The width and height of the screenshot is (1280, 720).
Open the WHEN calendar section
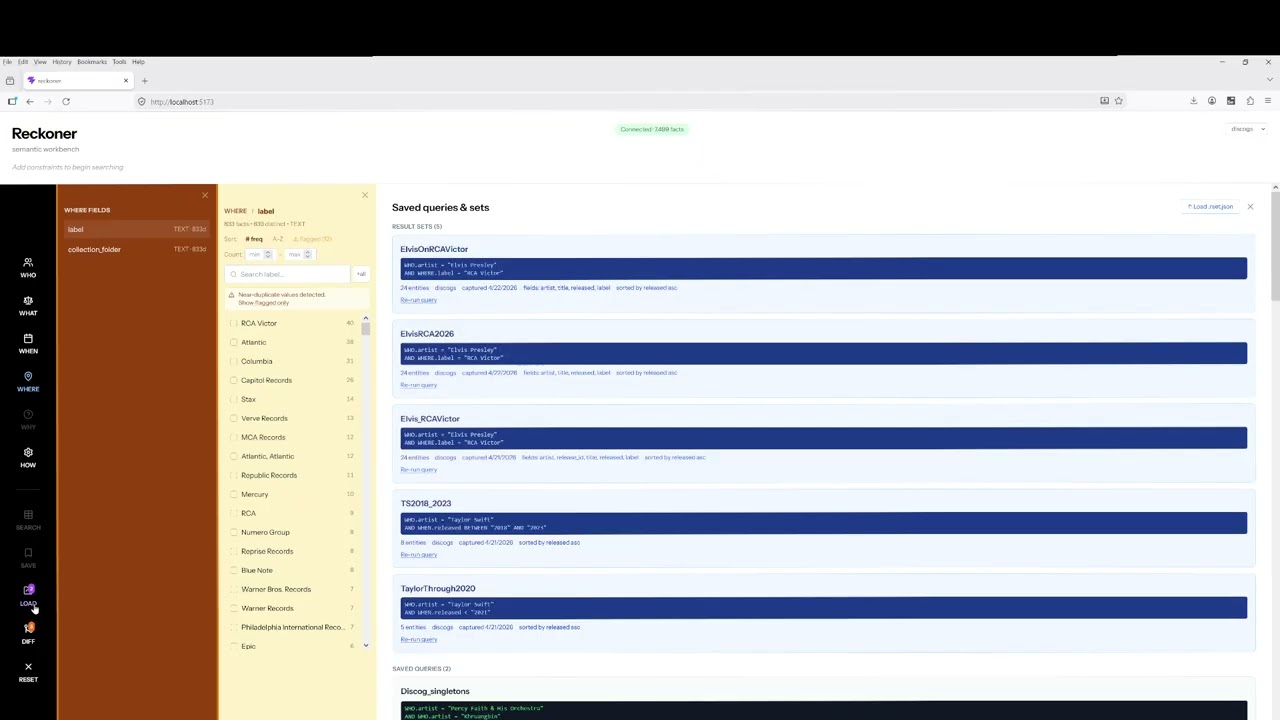[28, 343]
